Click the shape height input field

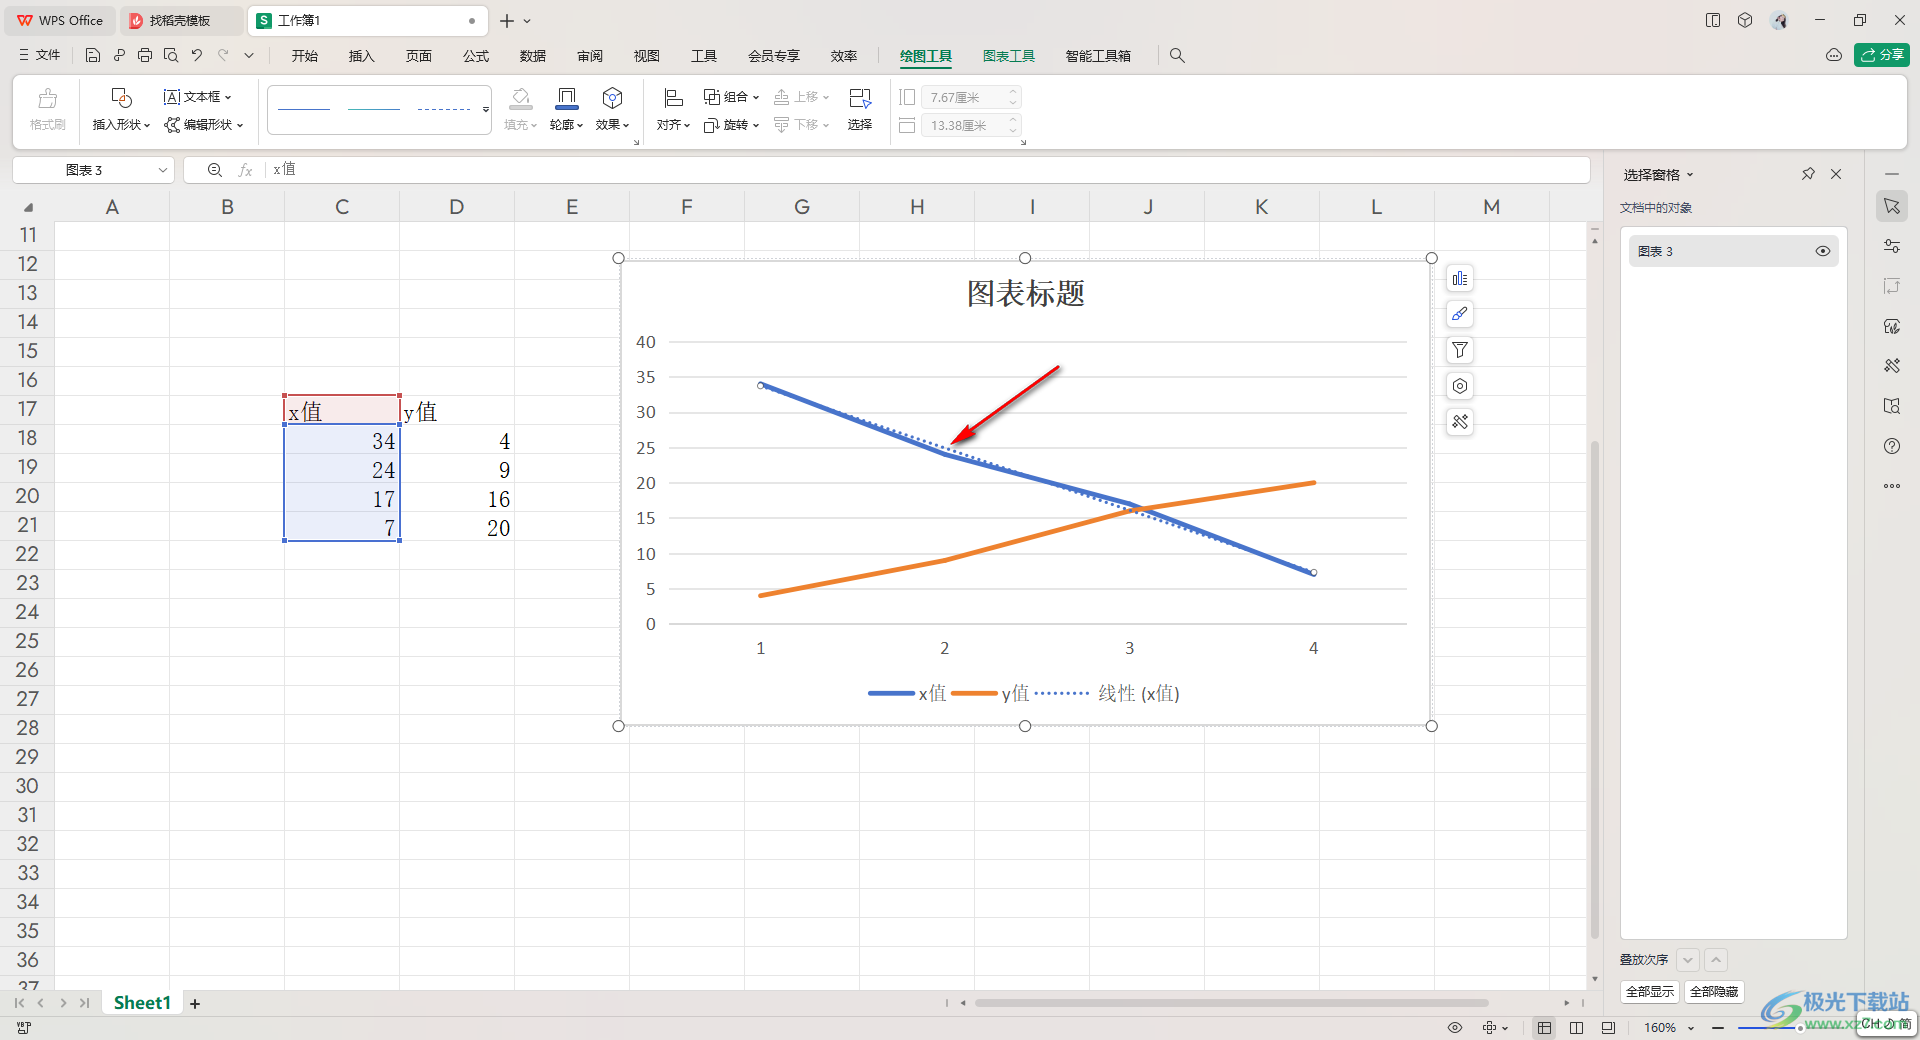tap(969, 97)
